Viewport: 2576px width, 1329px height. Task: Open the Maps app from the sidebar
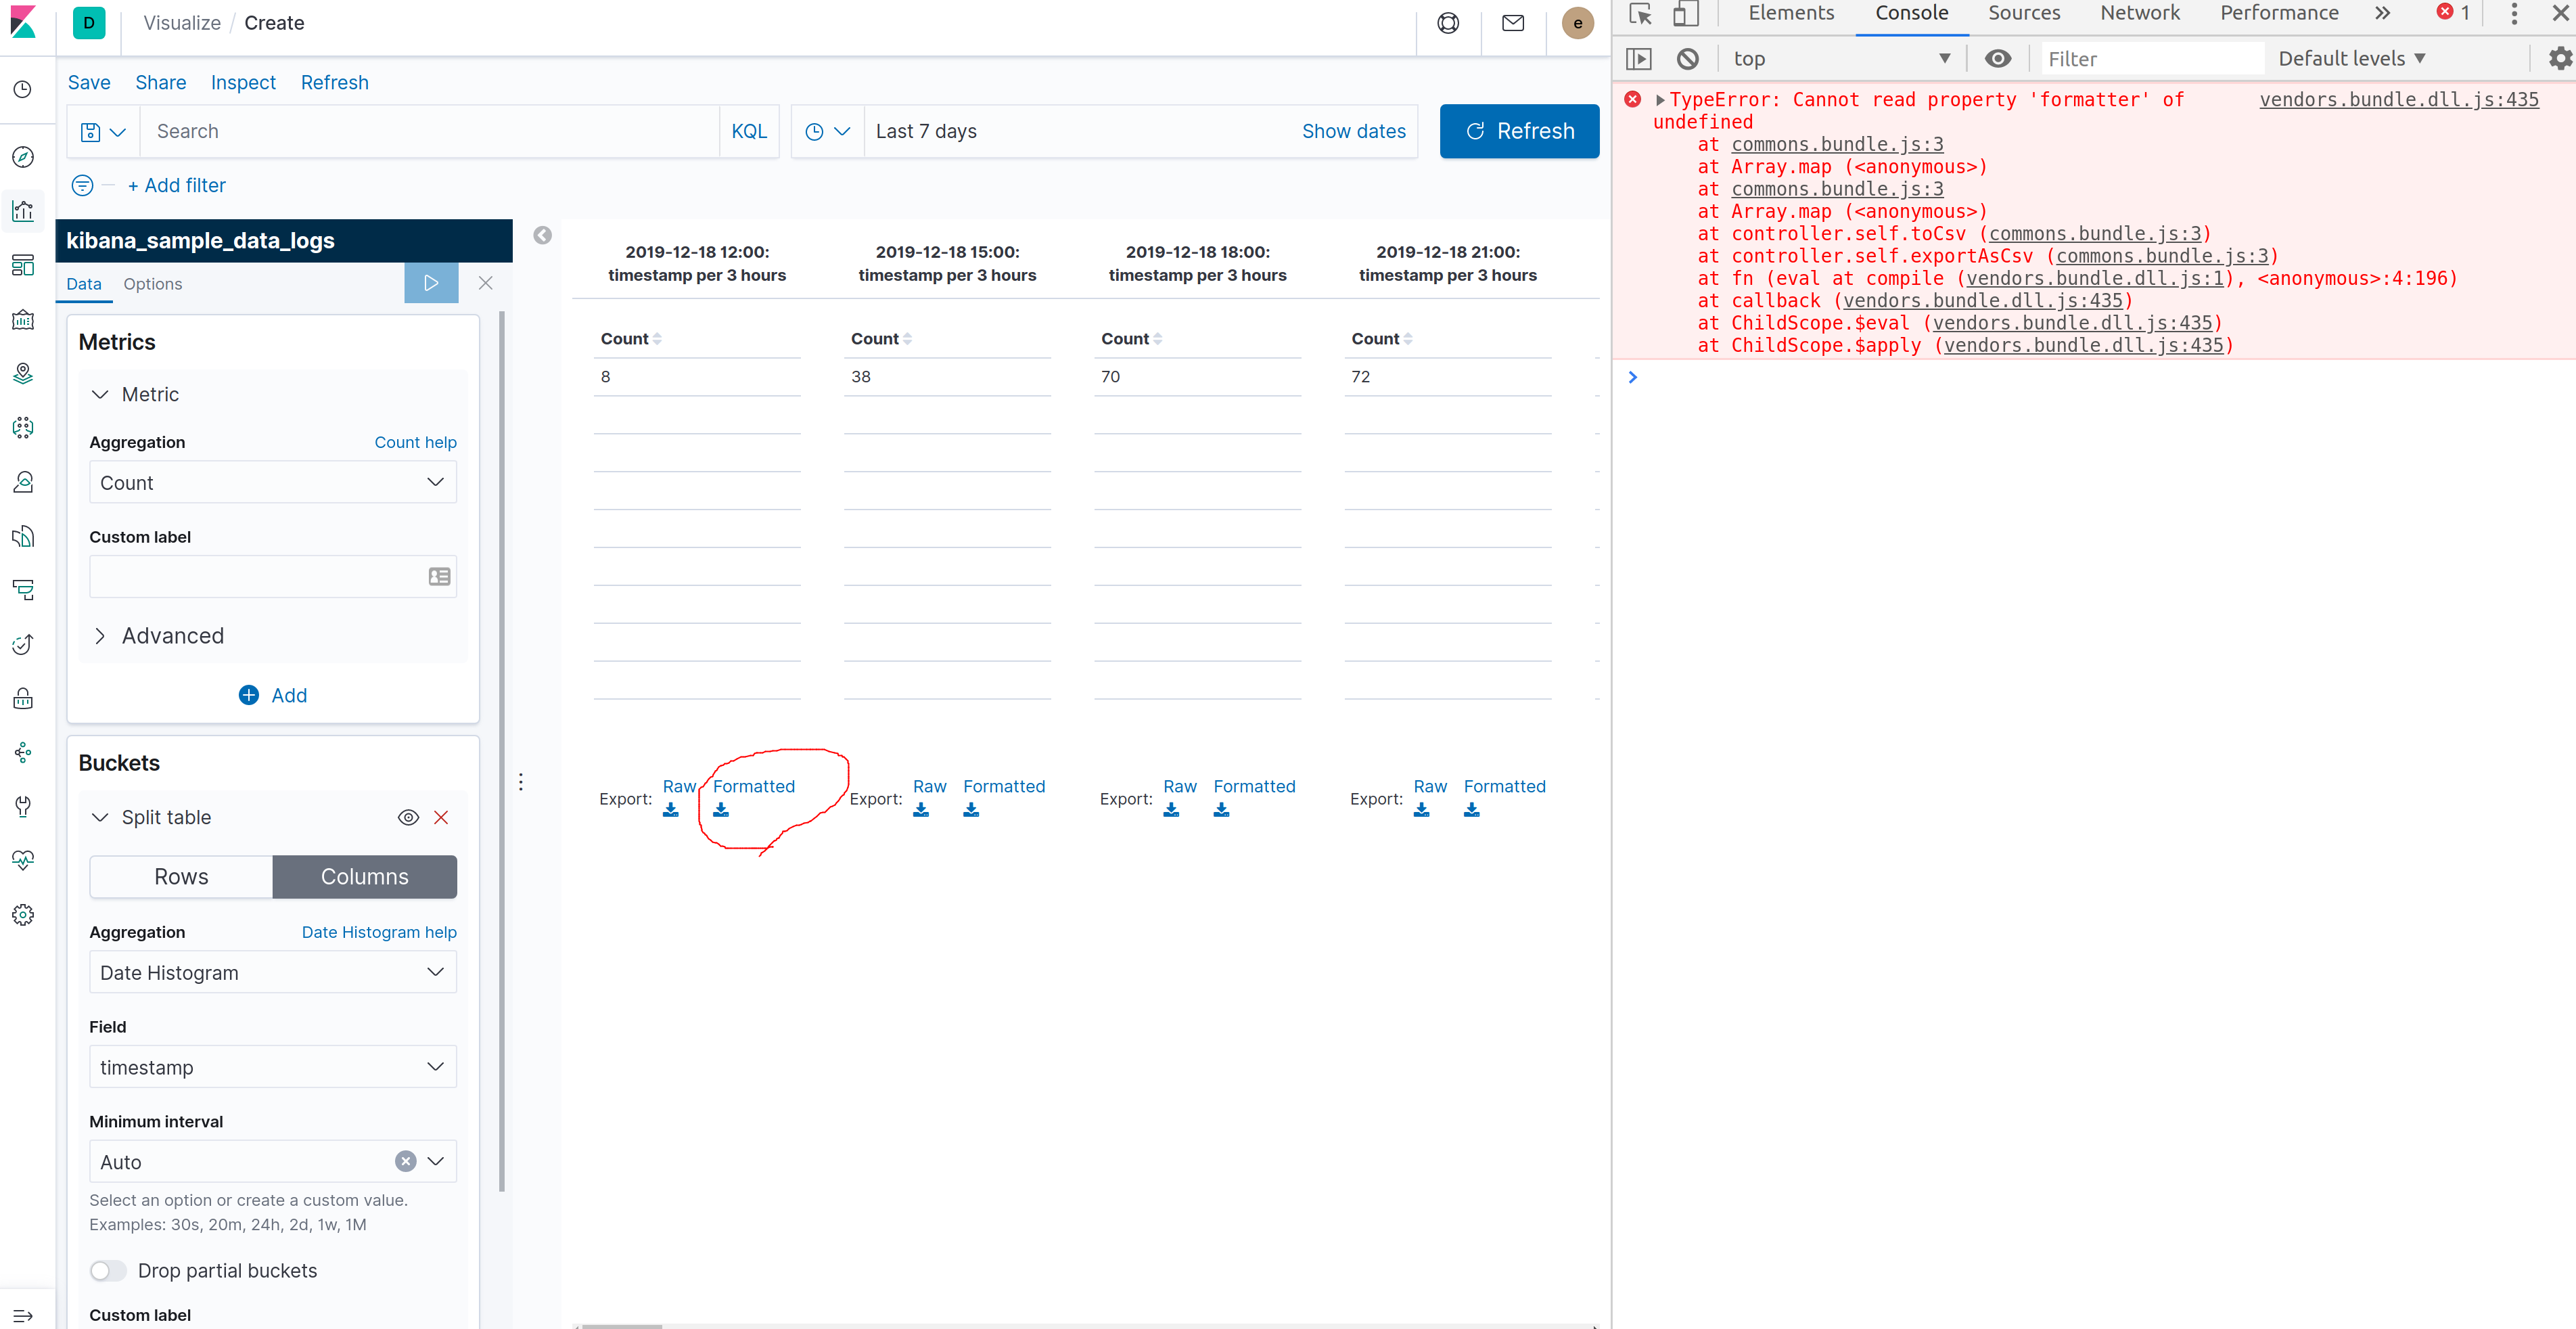(x=22, y=373)
